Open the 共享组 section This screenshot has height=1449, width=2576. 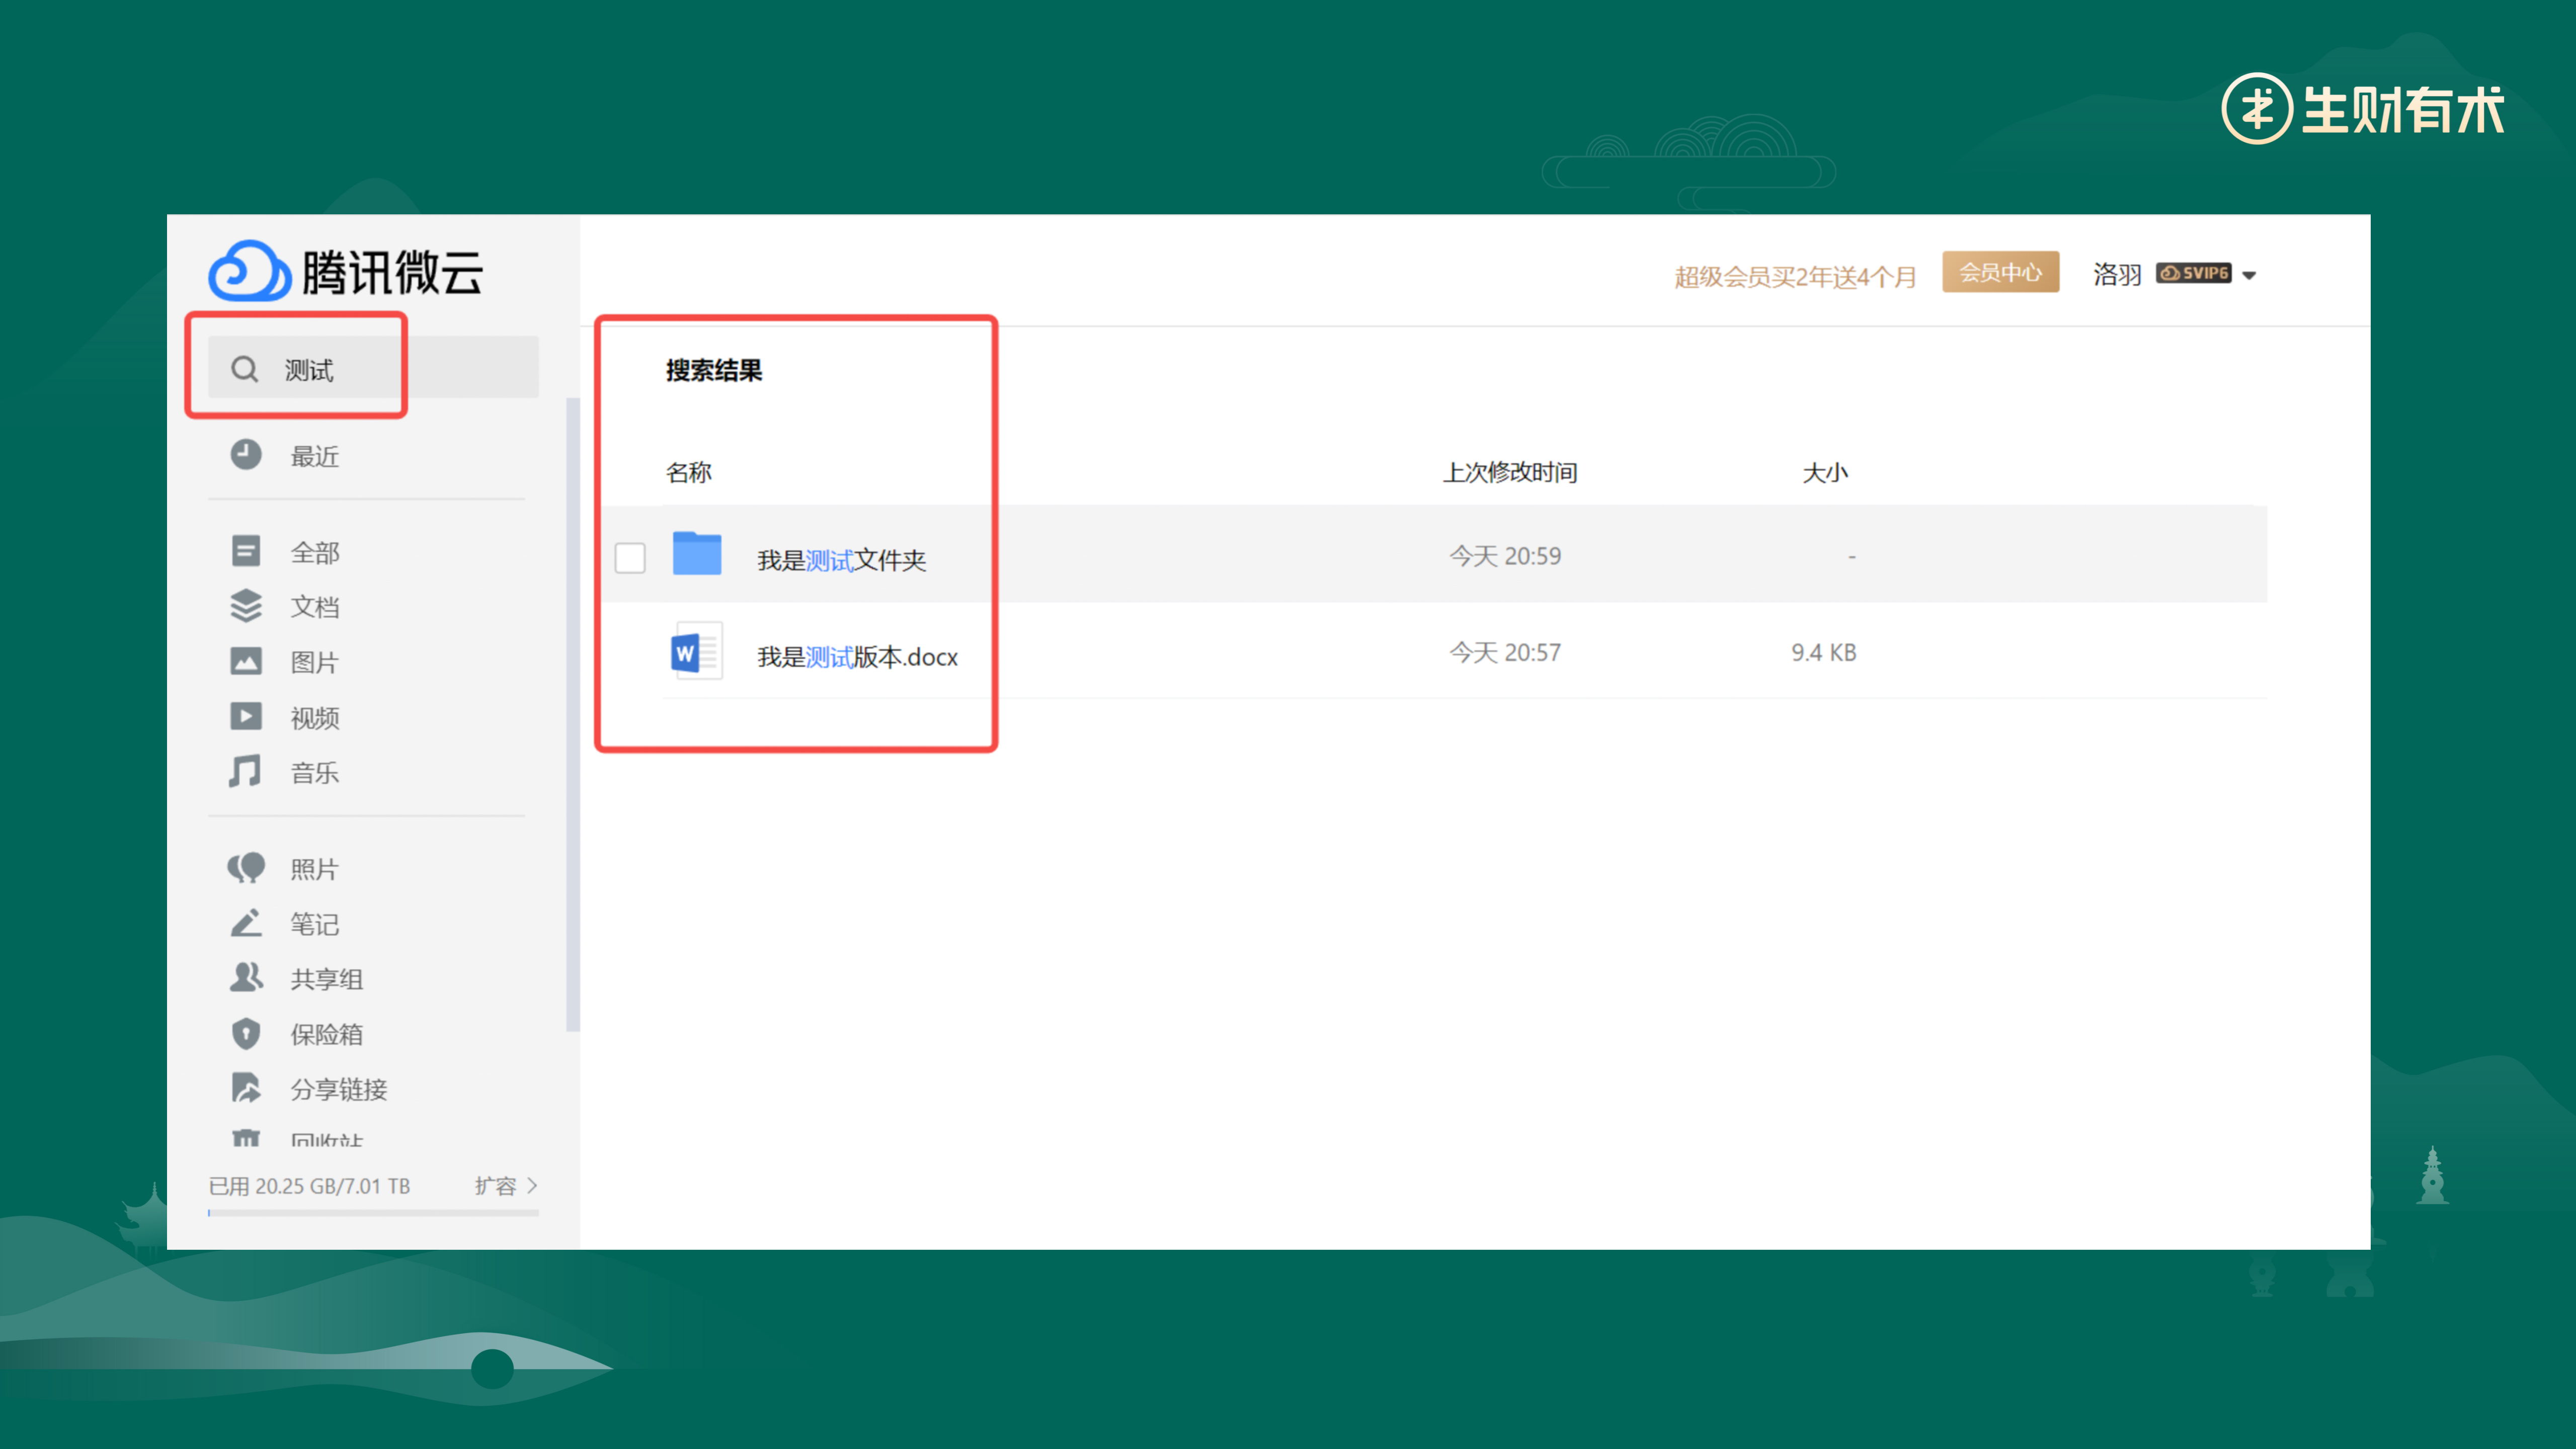326,979
